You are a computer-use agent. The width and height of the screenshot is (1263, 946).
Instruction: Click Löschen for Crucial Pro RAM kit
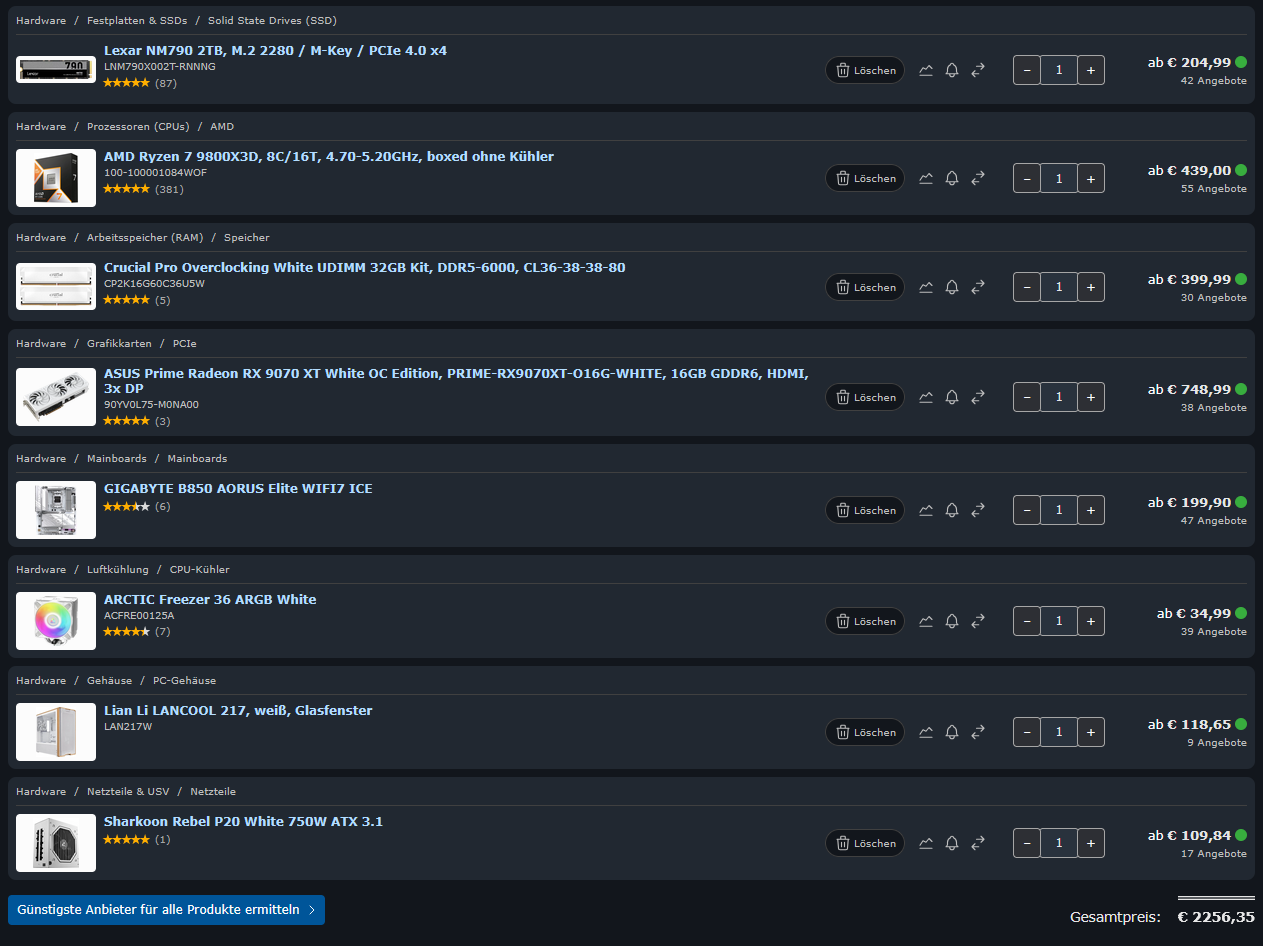pyautogui.click(x=865, y=287)
